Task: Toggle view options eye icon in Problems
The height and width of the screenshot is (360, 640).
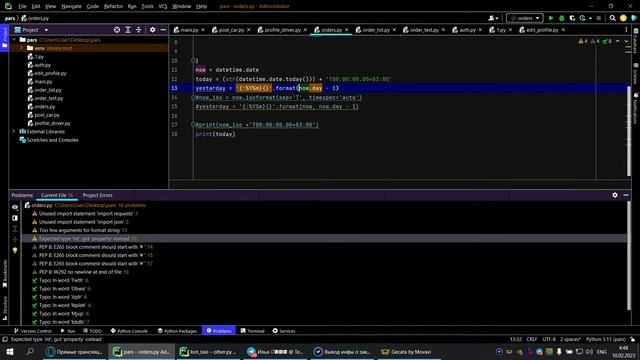Action: click(x=15, y=207)
